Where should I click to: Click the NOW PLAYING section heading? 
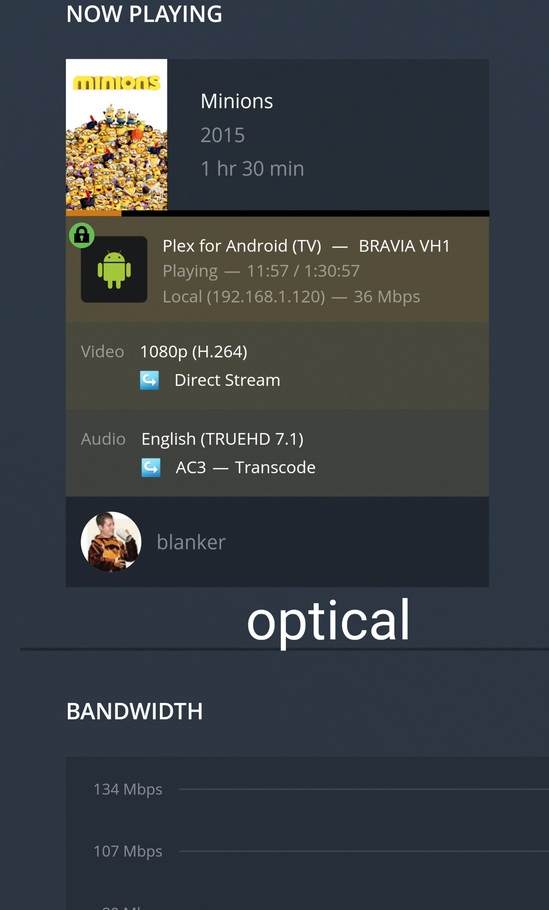coord(144,14)
